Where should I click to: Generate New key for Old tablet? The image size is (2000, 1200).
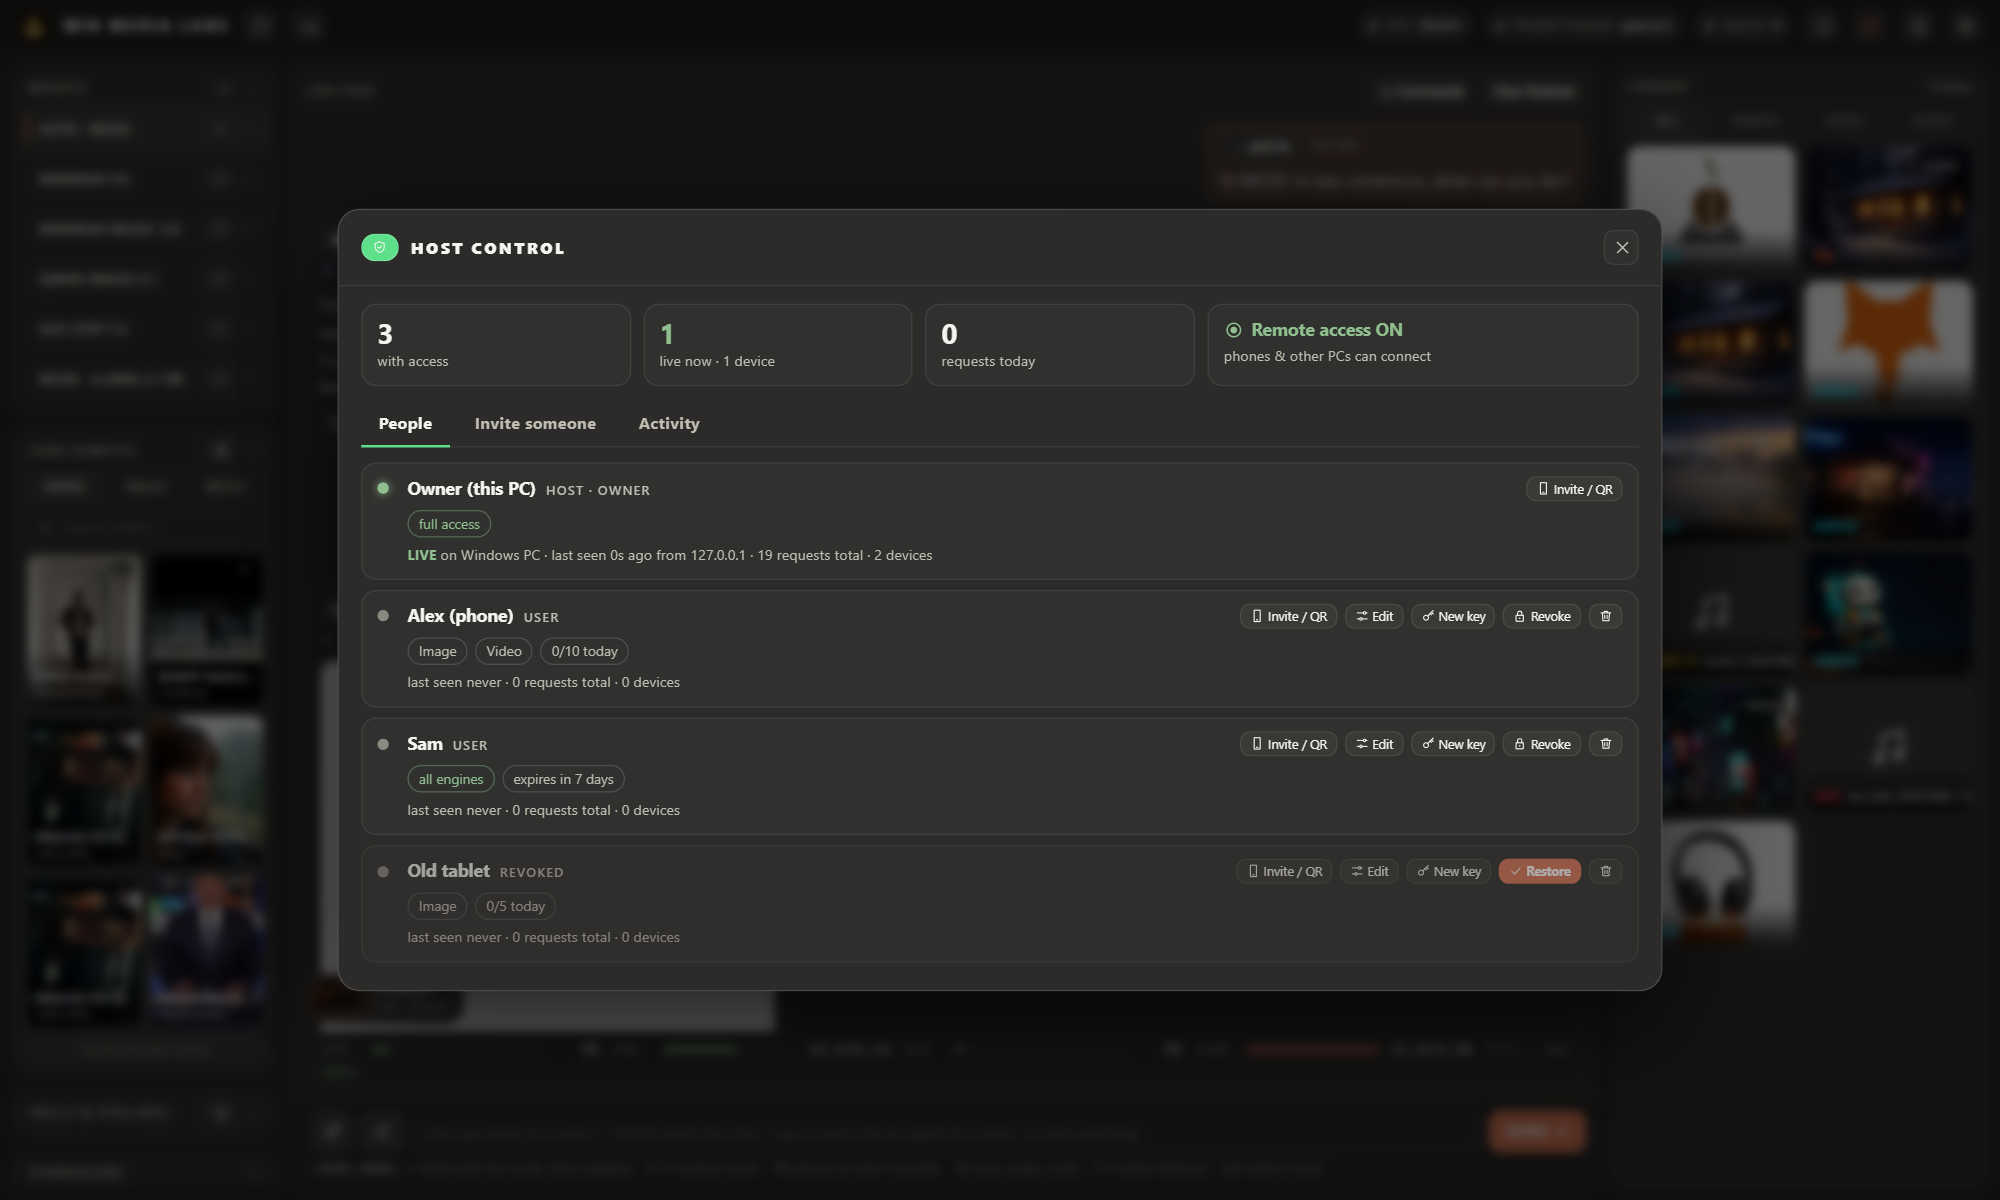1449,871
